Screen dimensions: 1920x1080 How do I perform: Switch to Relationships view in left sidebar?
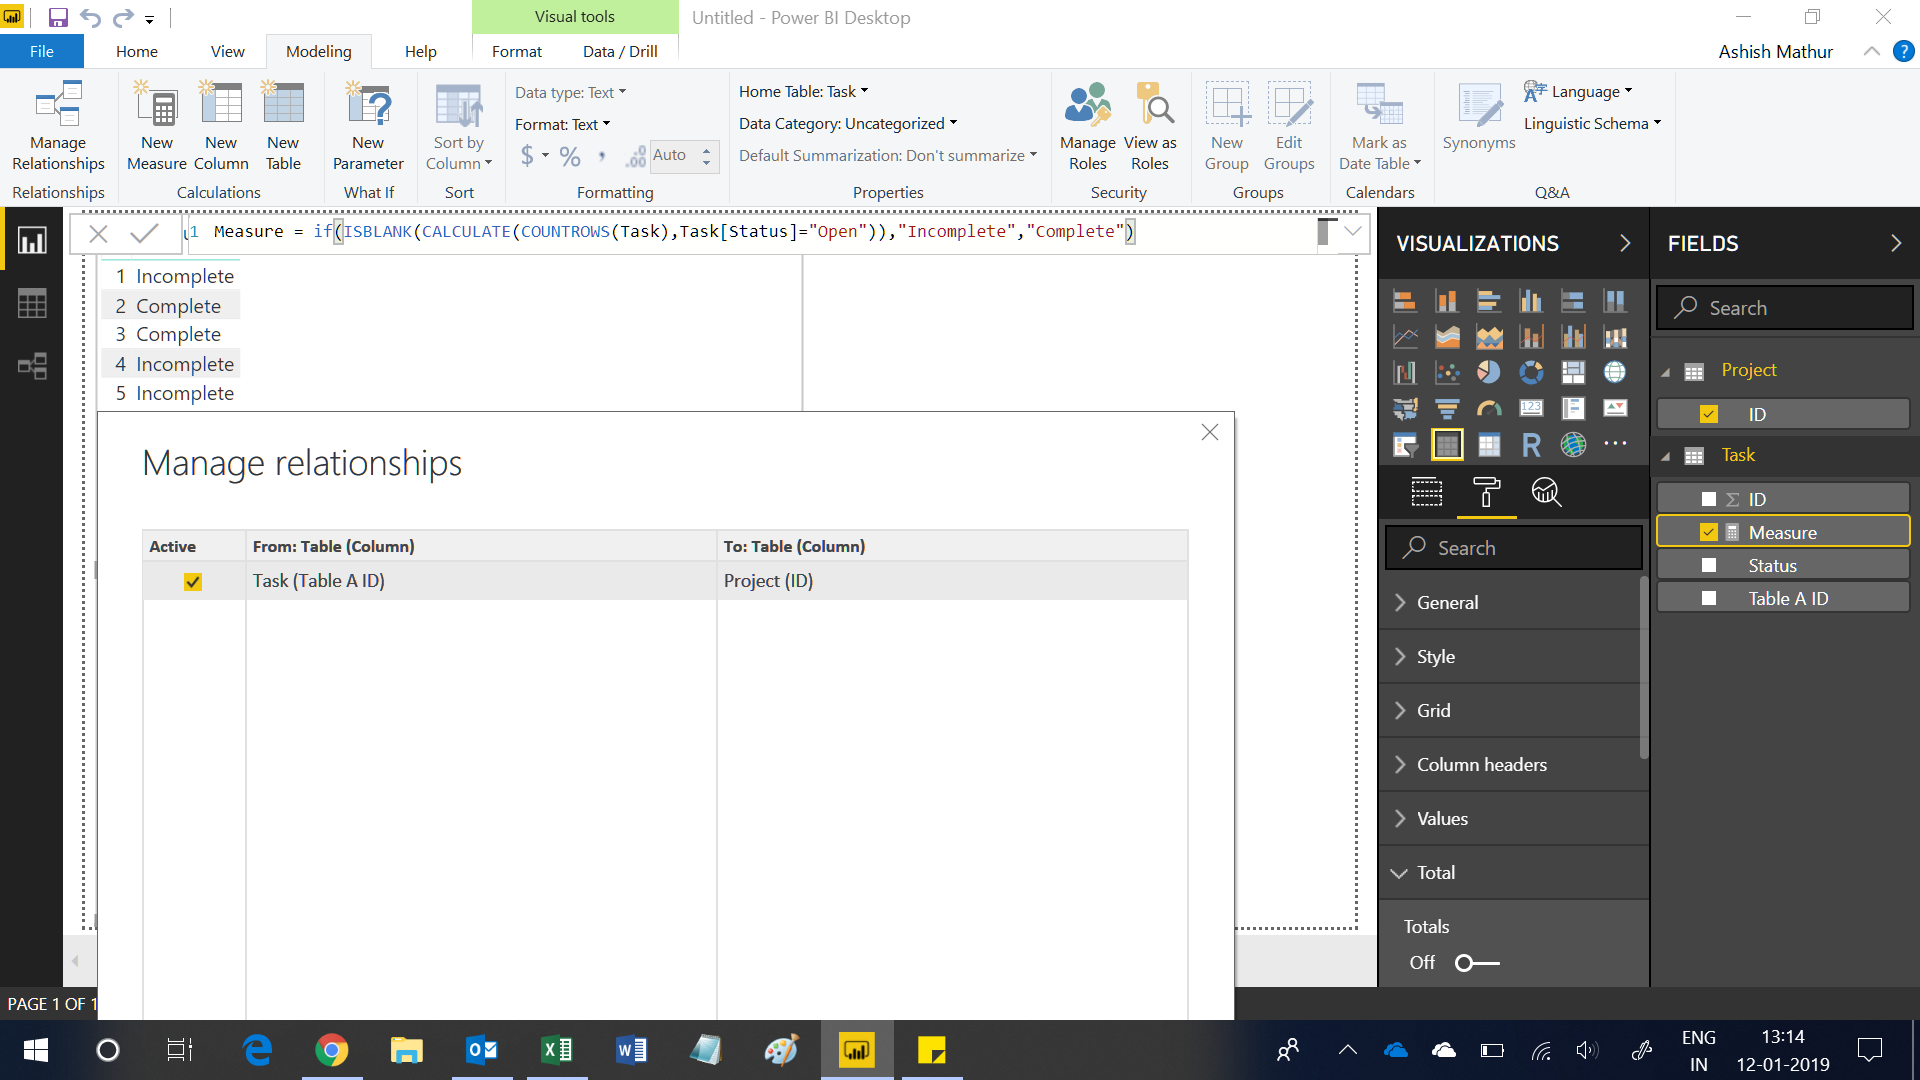pos(32,366)
